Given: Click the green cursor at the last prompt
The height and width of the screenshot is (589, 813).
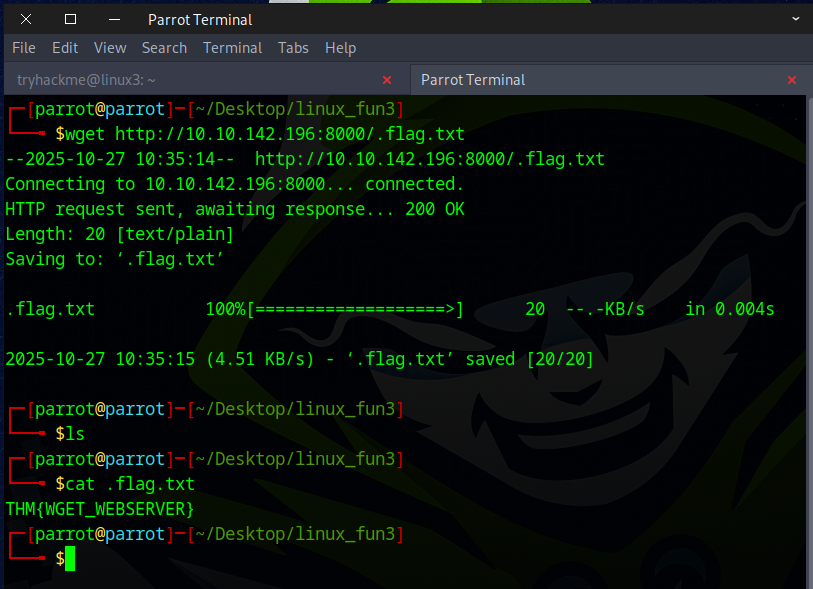Looking at the screenshot, I should (x=70, y=559).
